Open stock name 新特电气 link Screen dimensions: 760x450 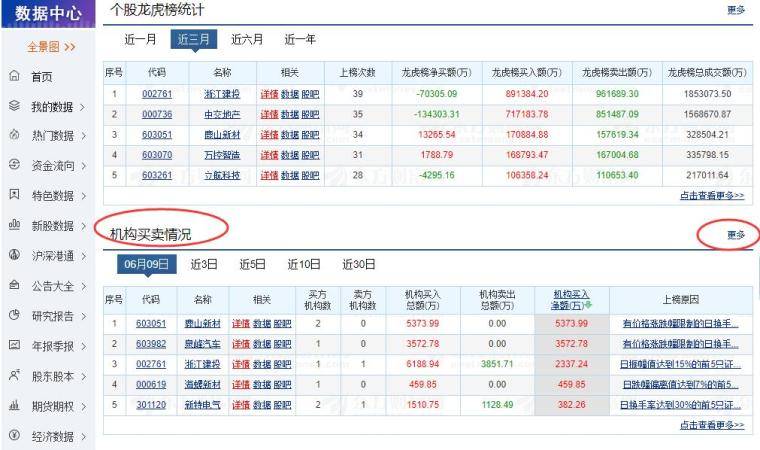[203, 405]
